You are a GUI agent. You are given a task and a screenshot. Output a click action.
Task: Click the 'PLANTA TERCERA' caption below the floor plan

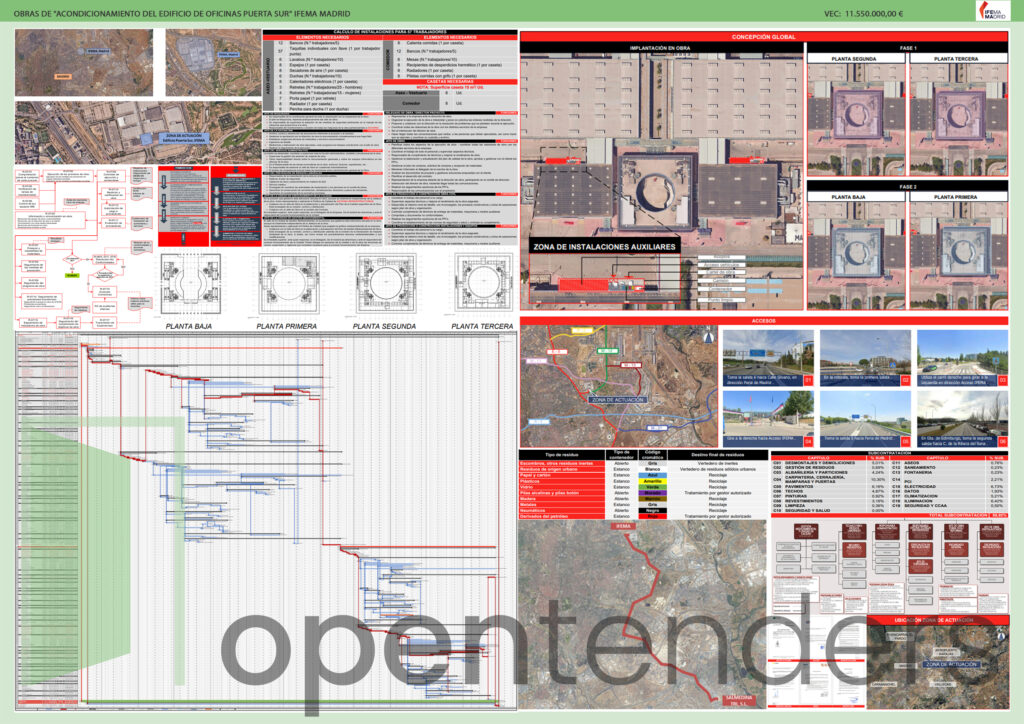[482, 326]
